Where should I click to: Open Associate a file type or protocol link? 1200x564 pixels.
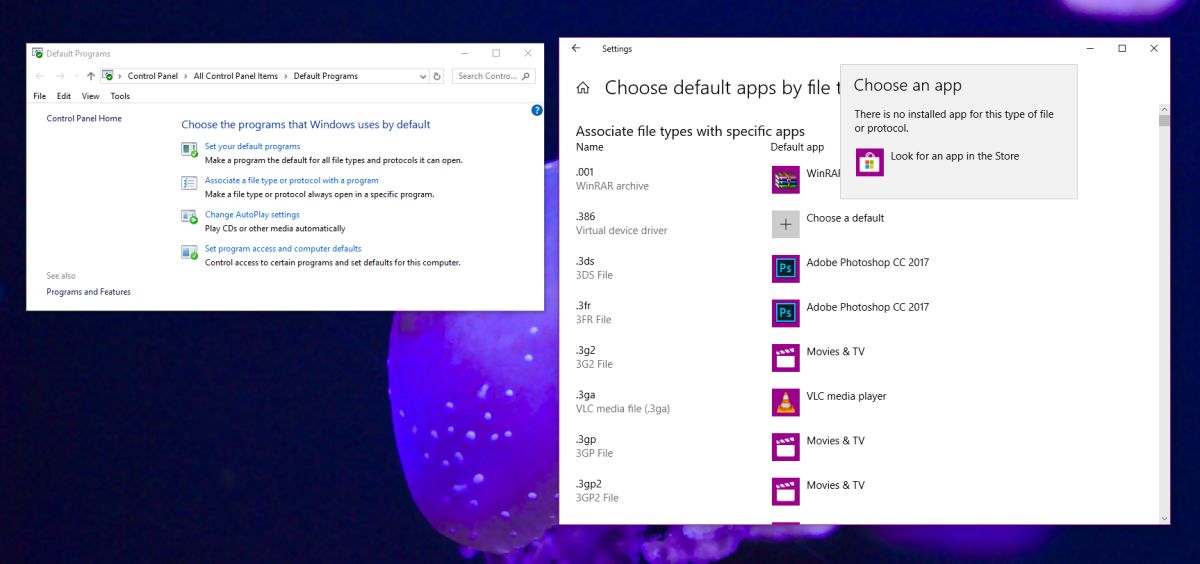click(x=292, y=181)
